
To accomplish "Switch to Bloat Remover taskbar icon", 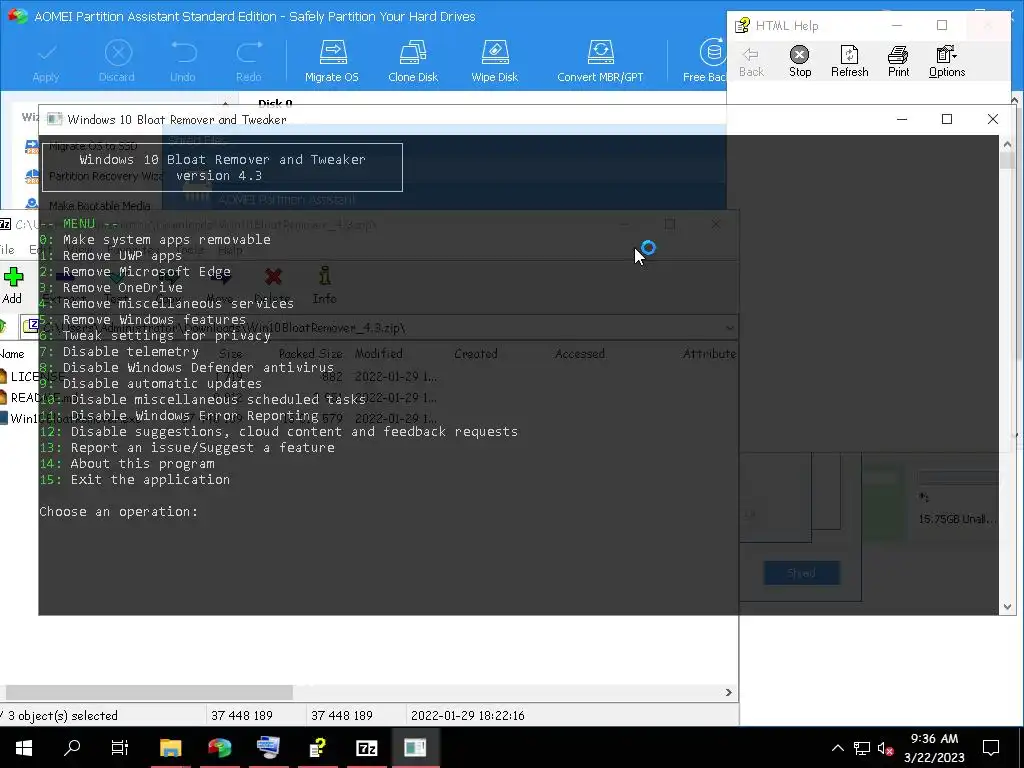I will pos(415,747).
